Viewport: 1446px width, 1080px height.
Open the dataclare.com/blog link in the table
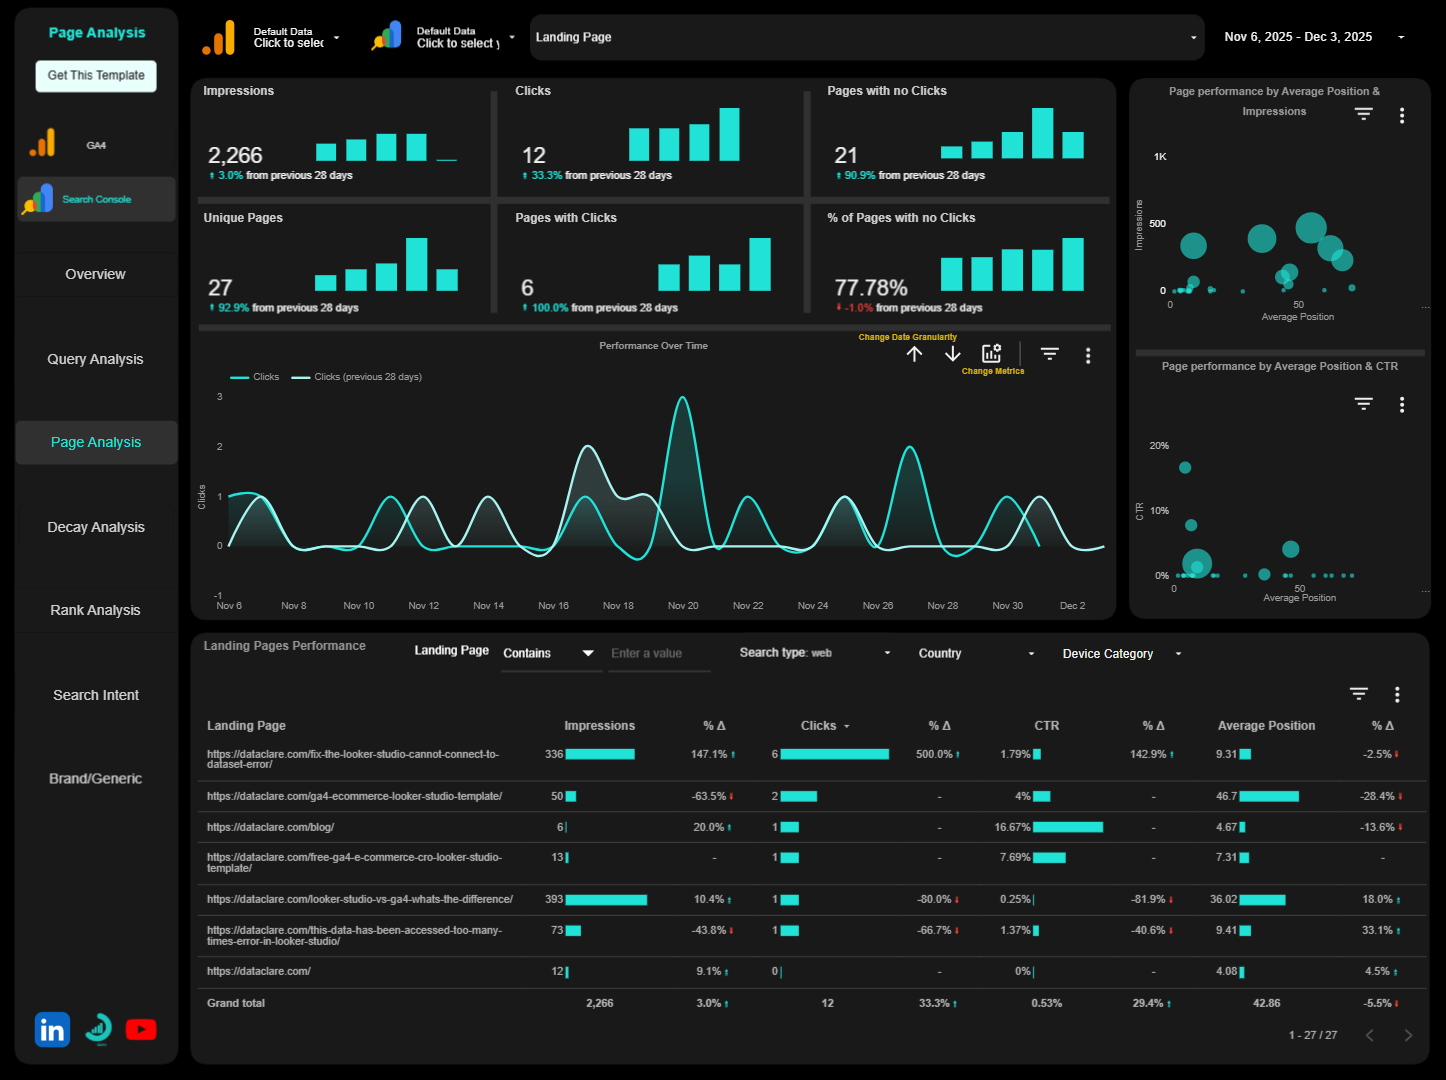click(270, 827)
